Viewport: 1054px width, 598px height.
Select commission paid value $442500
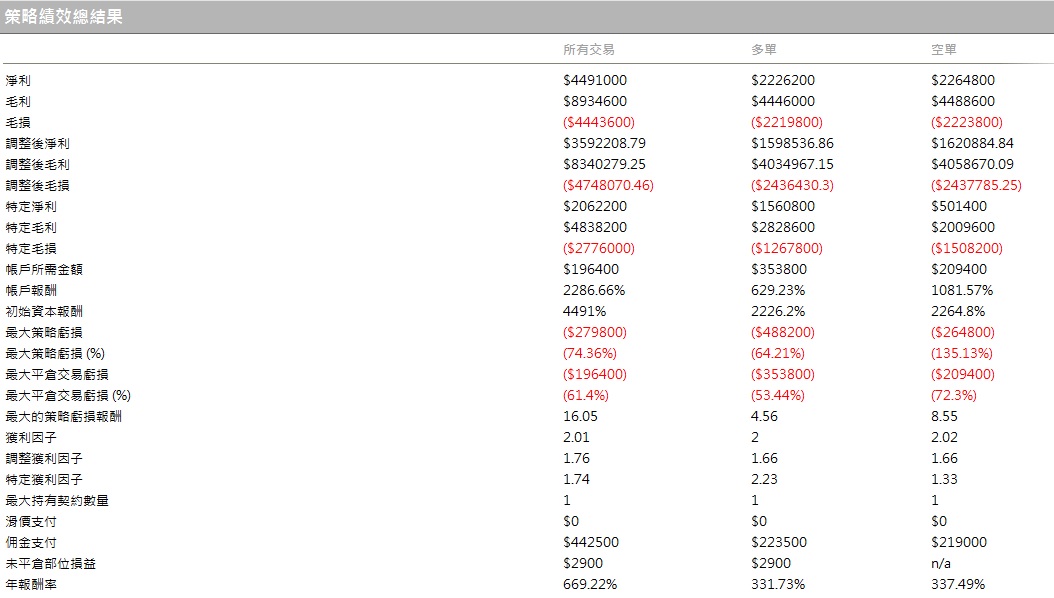(591, 543)
